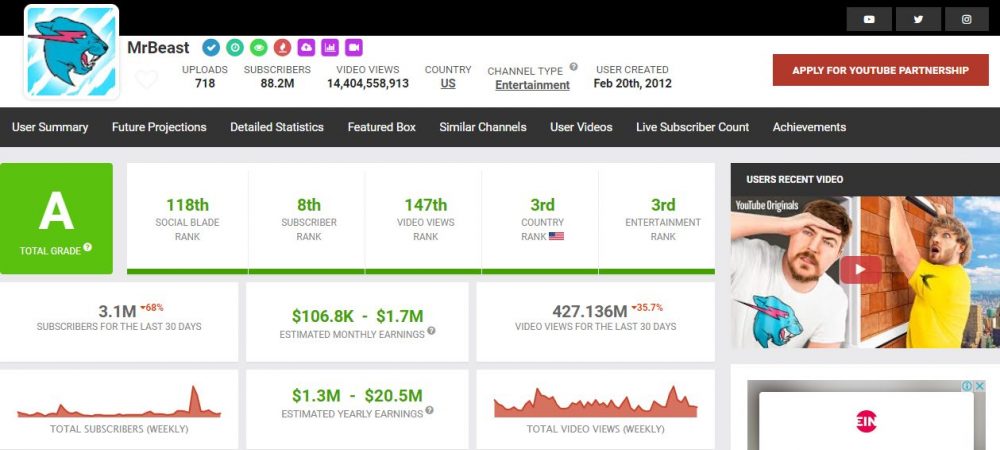The height and width of the screenshot is (450, 1000).
Task: Click the MrBeast channel avatar
Action: click(71, 52)
